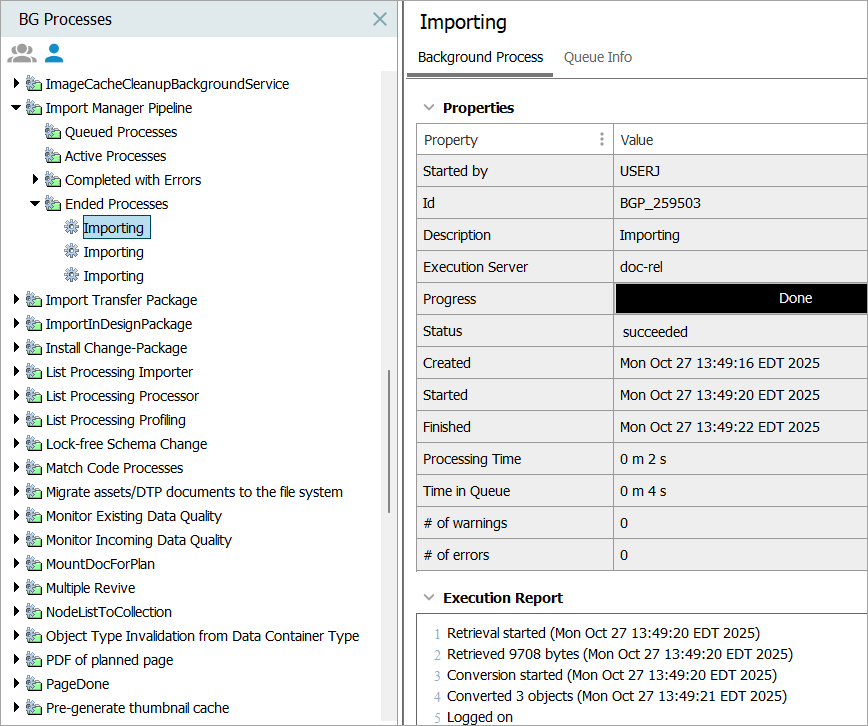Screen dimensions: 868x726
Task: Click the all users group icon
Action: (22, 53)
